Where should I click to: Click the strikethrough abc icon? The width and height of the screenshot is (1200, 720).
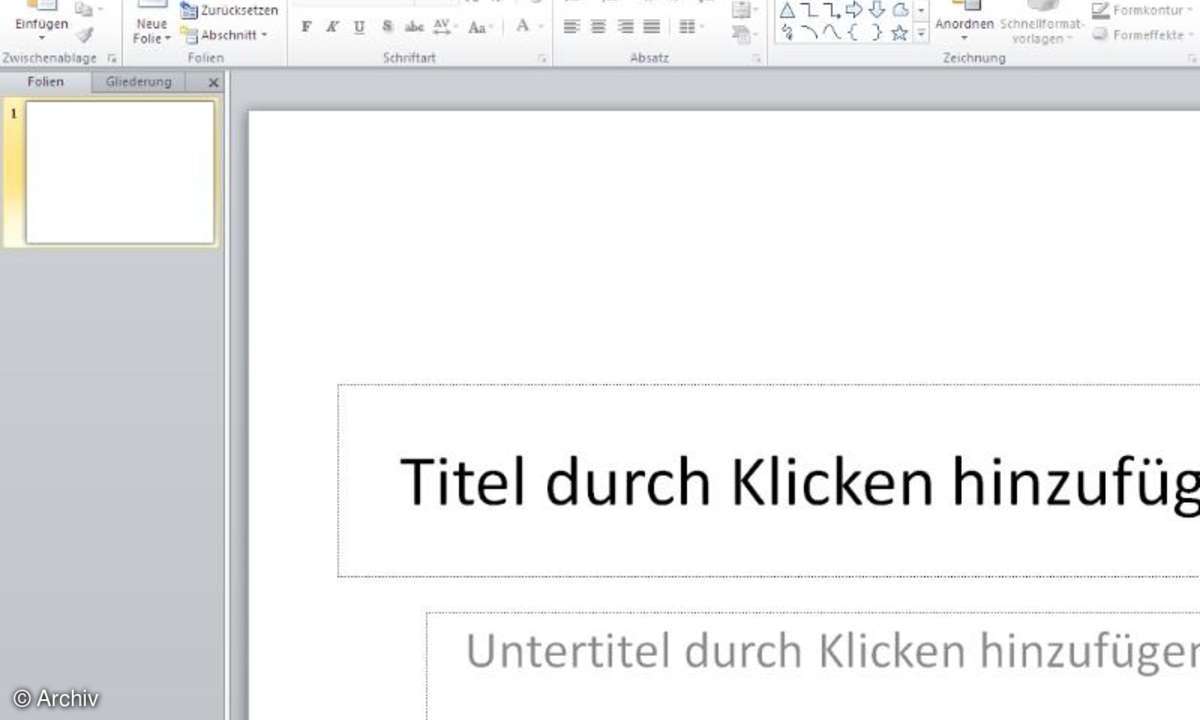click(x=414, y=27)
